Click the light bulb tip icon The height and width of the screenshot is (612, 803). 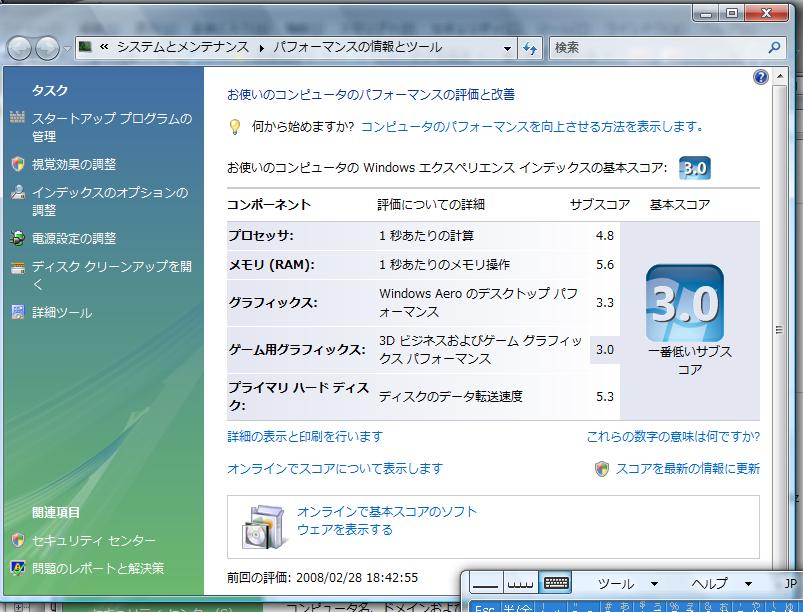[235, 127]
